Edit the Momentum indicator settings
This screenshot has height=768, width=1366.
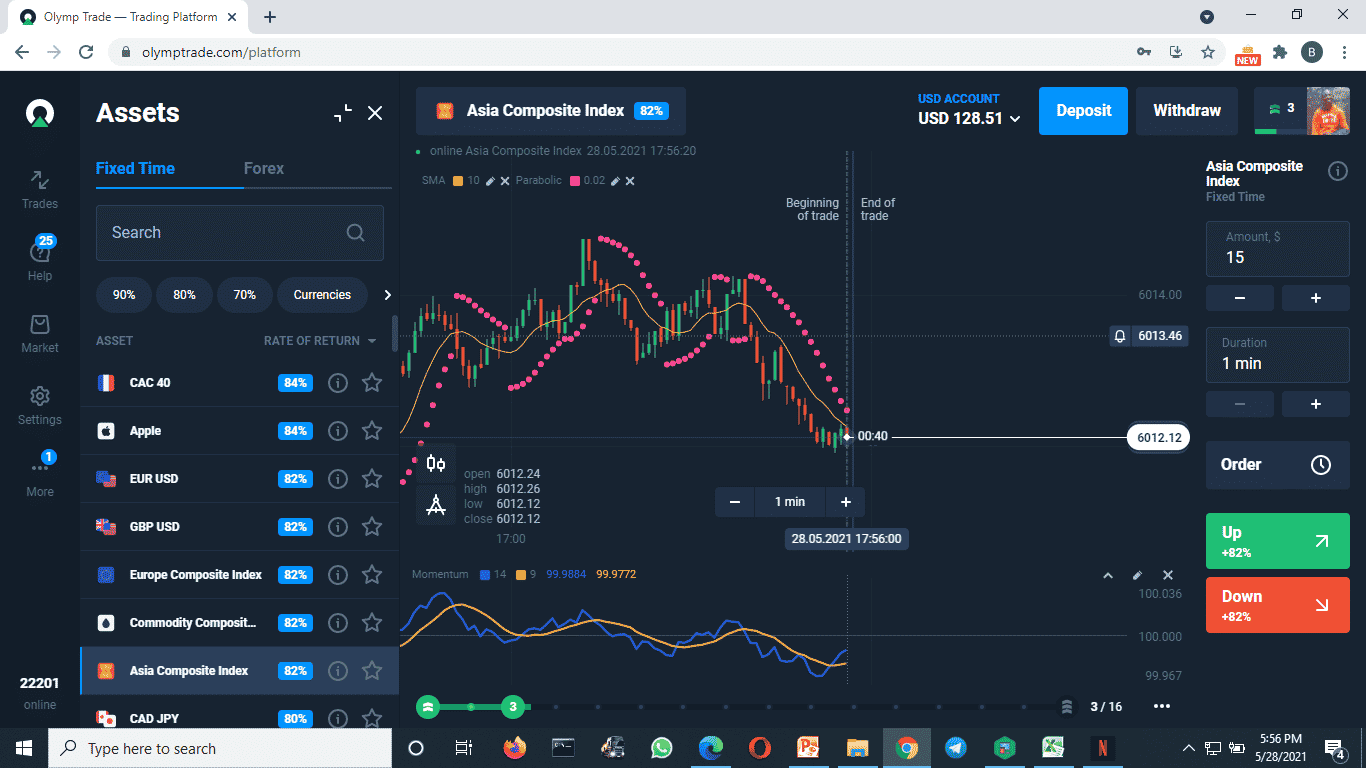click(1137, 576)
